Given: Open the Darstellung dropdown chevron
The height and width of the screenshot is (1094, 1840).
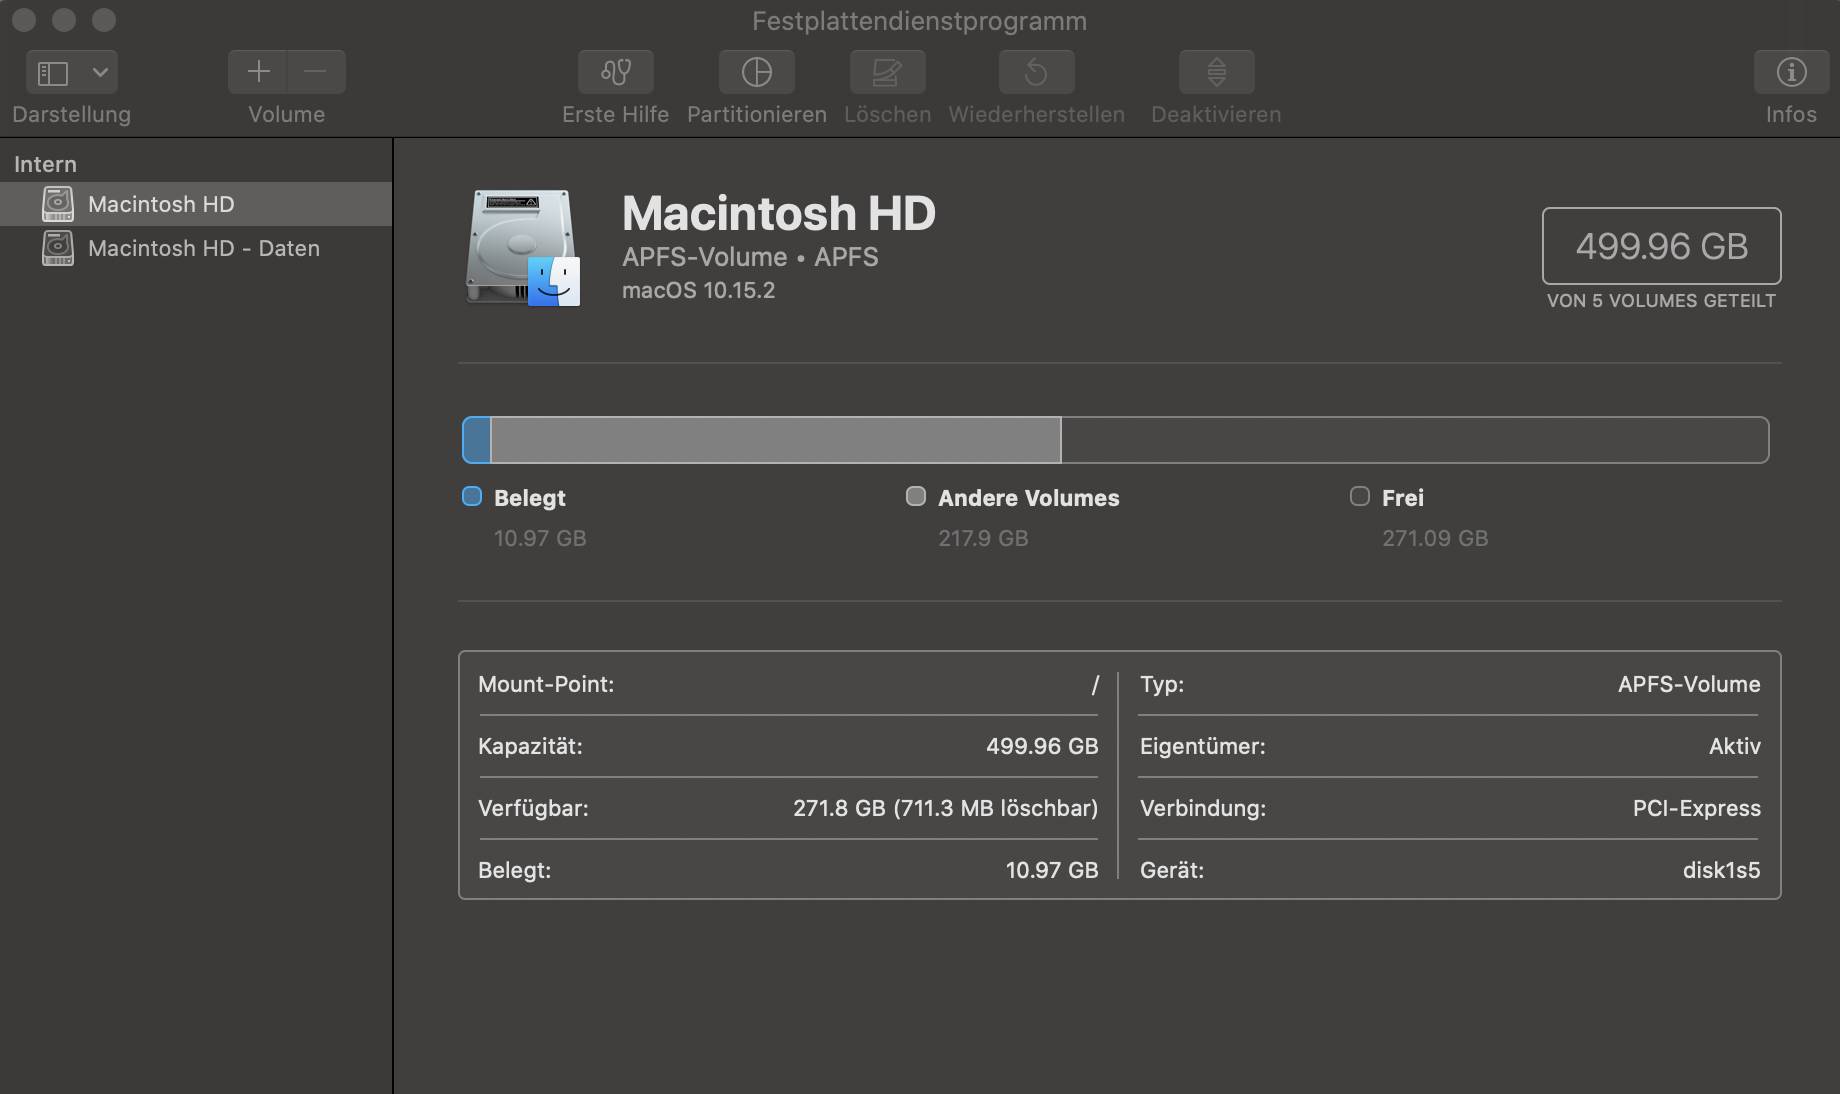Looking at the screenshot, I should (x=100, y=72).
